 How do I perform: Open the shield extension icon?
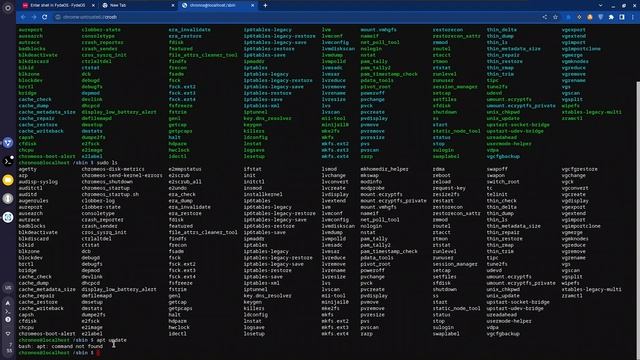tap(600, 17)
